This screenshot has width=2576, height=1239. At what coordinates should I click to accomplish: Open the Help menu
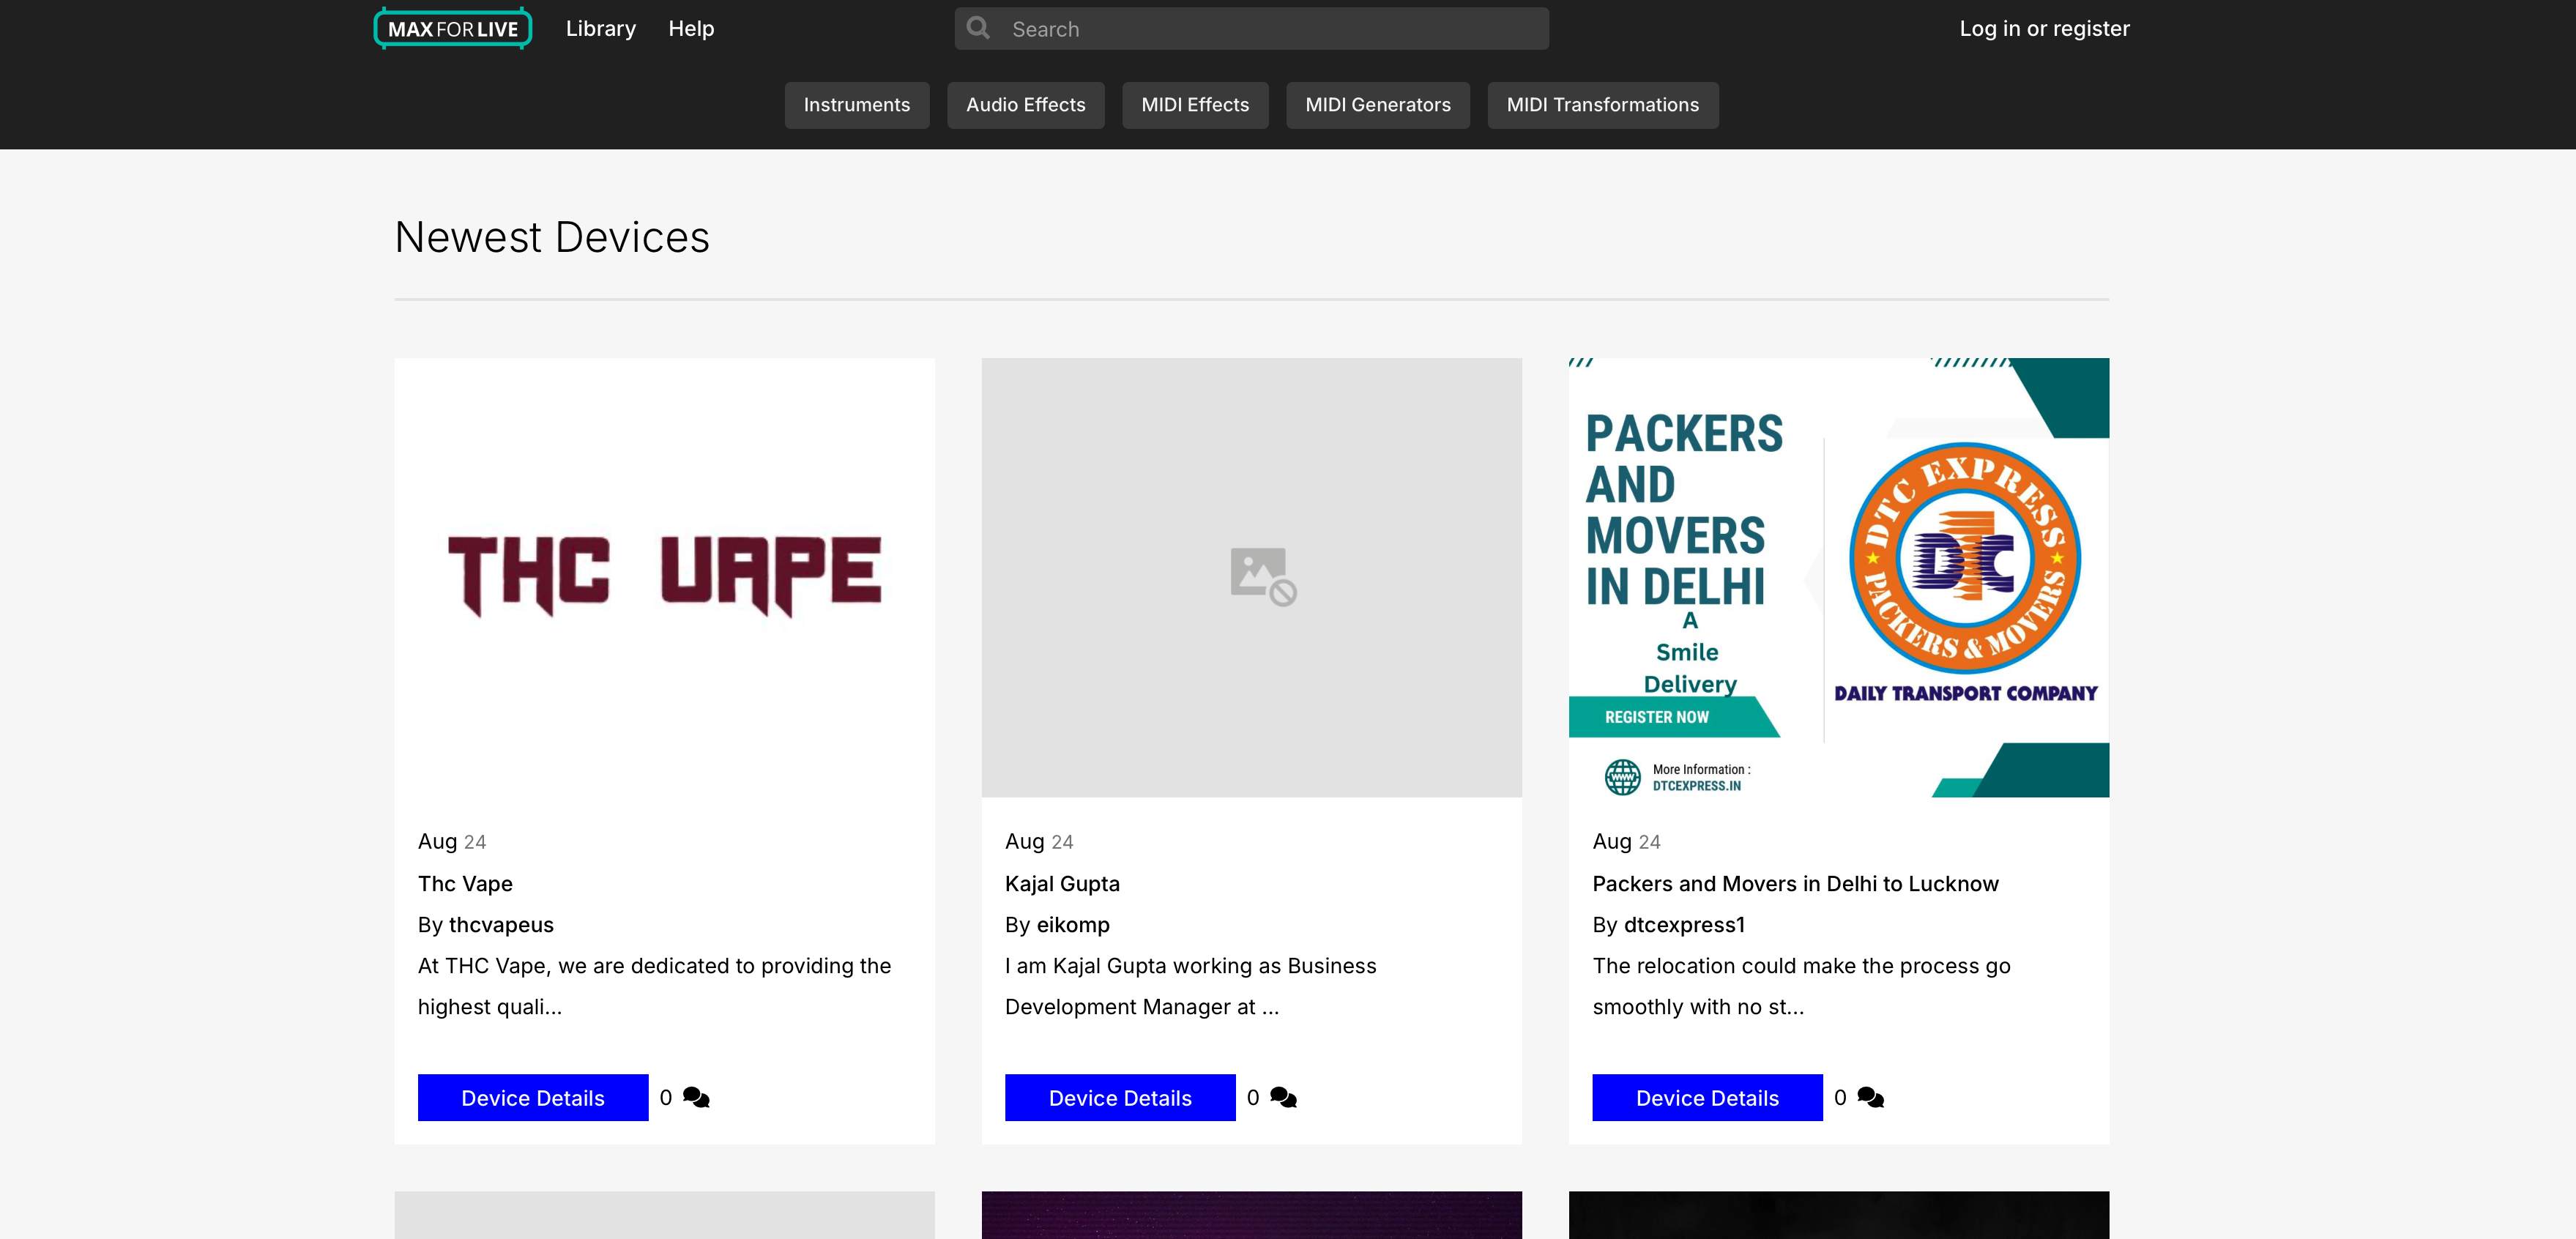point(691,28)
